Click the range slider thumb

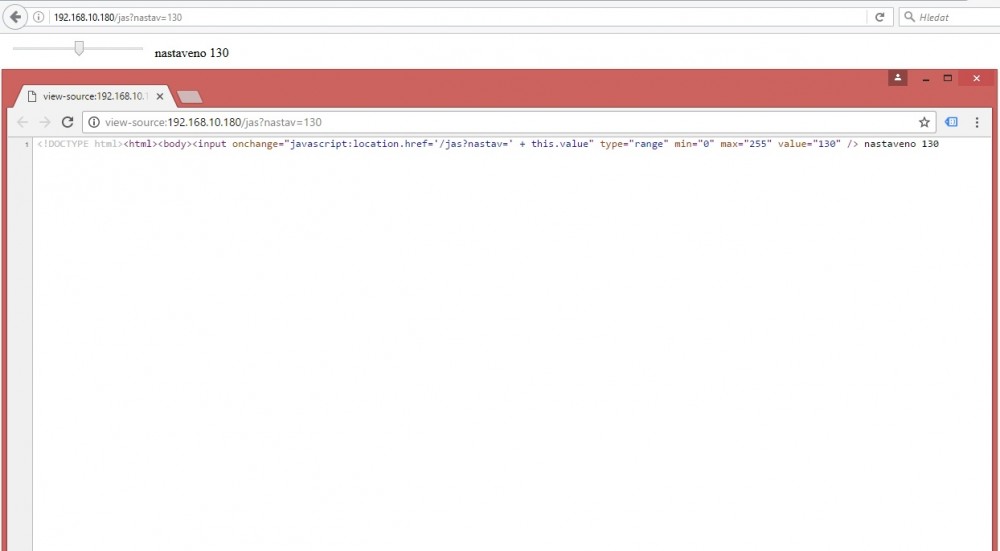[79, 48]
